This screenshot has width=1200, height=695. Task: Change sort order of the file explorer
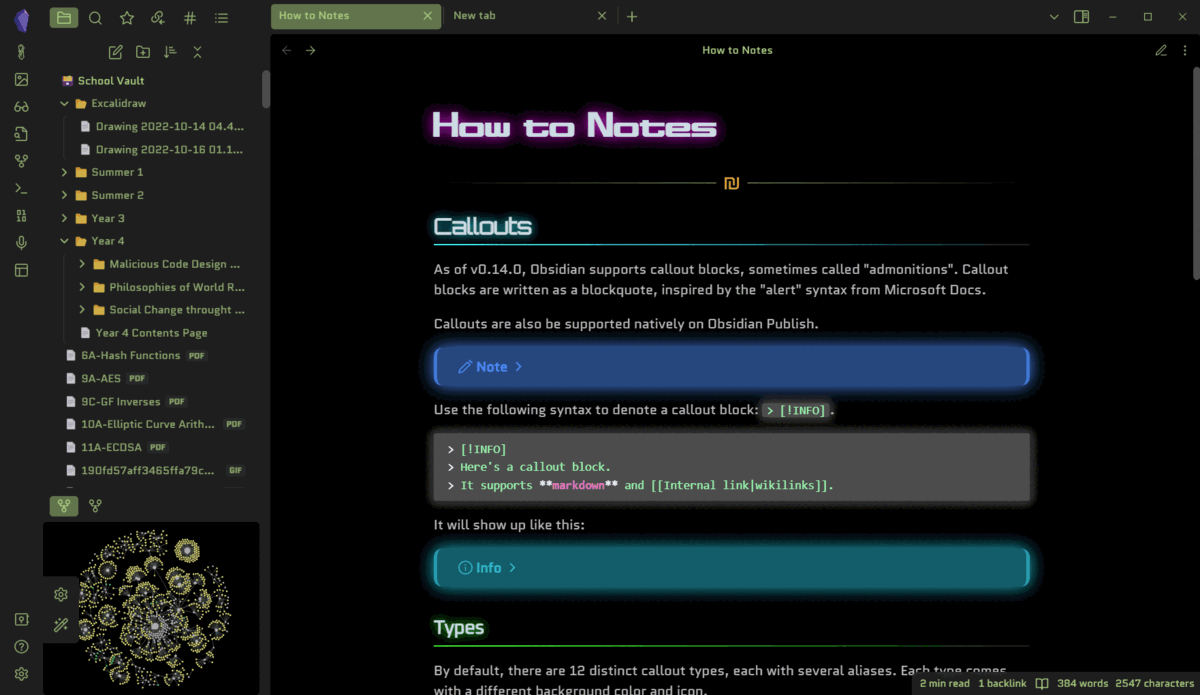click(170, 51)
